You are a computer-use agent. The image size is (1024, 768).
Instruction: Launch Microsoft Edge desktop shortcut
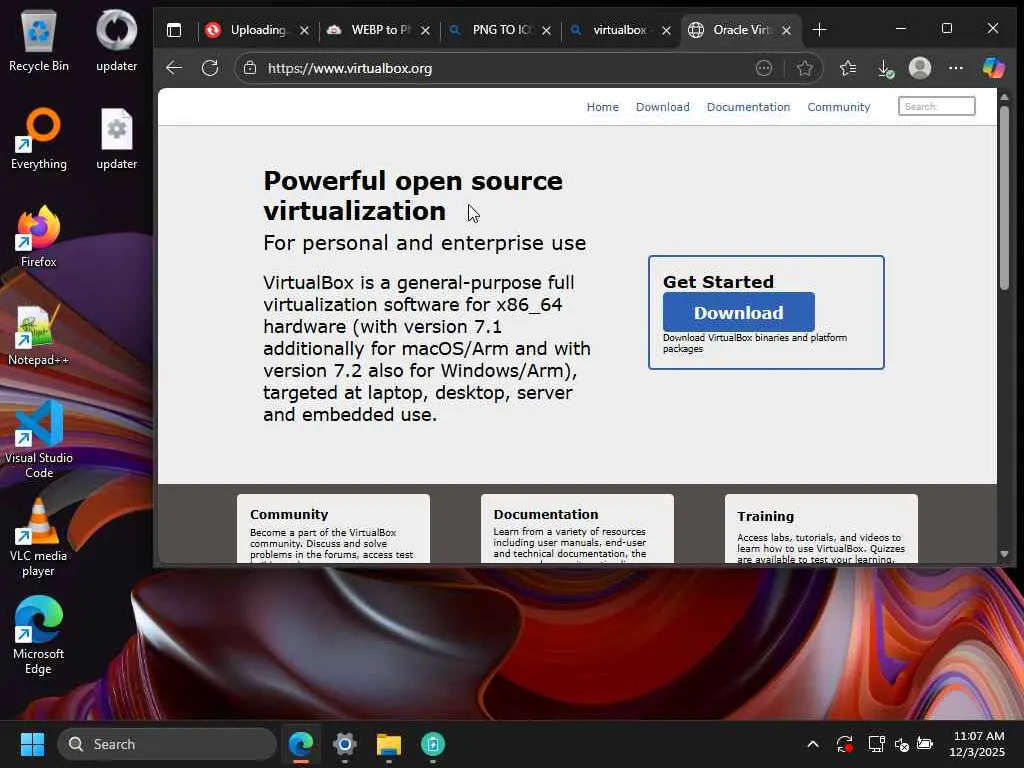tap(39, 636)
